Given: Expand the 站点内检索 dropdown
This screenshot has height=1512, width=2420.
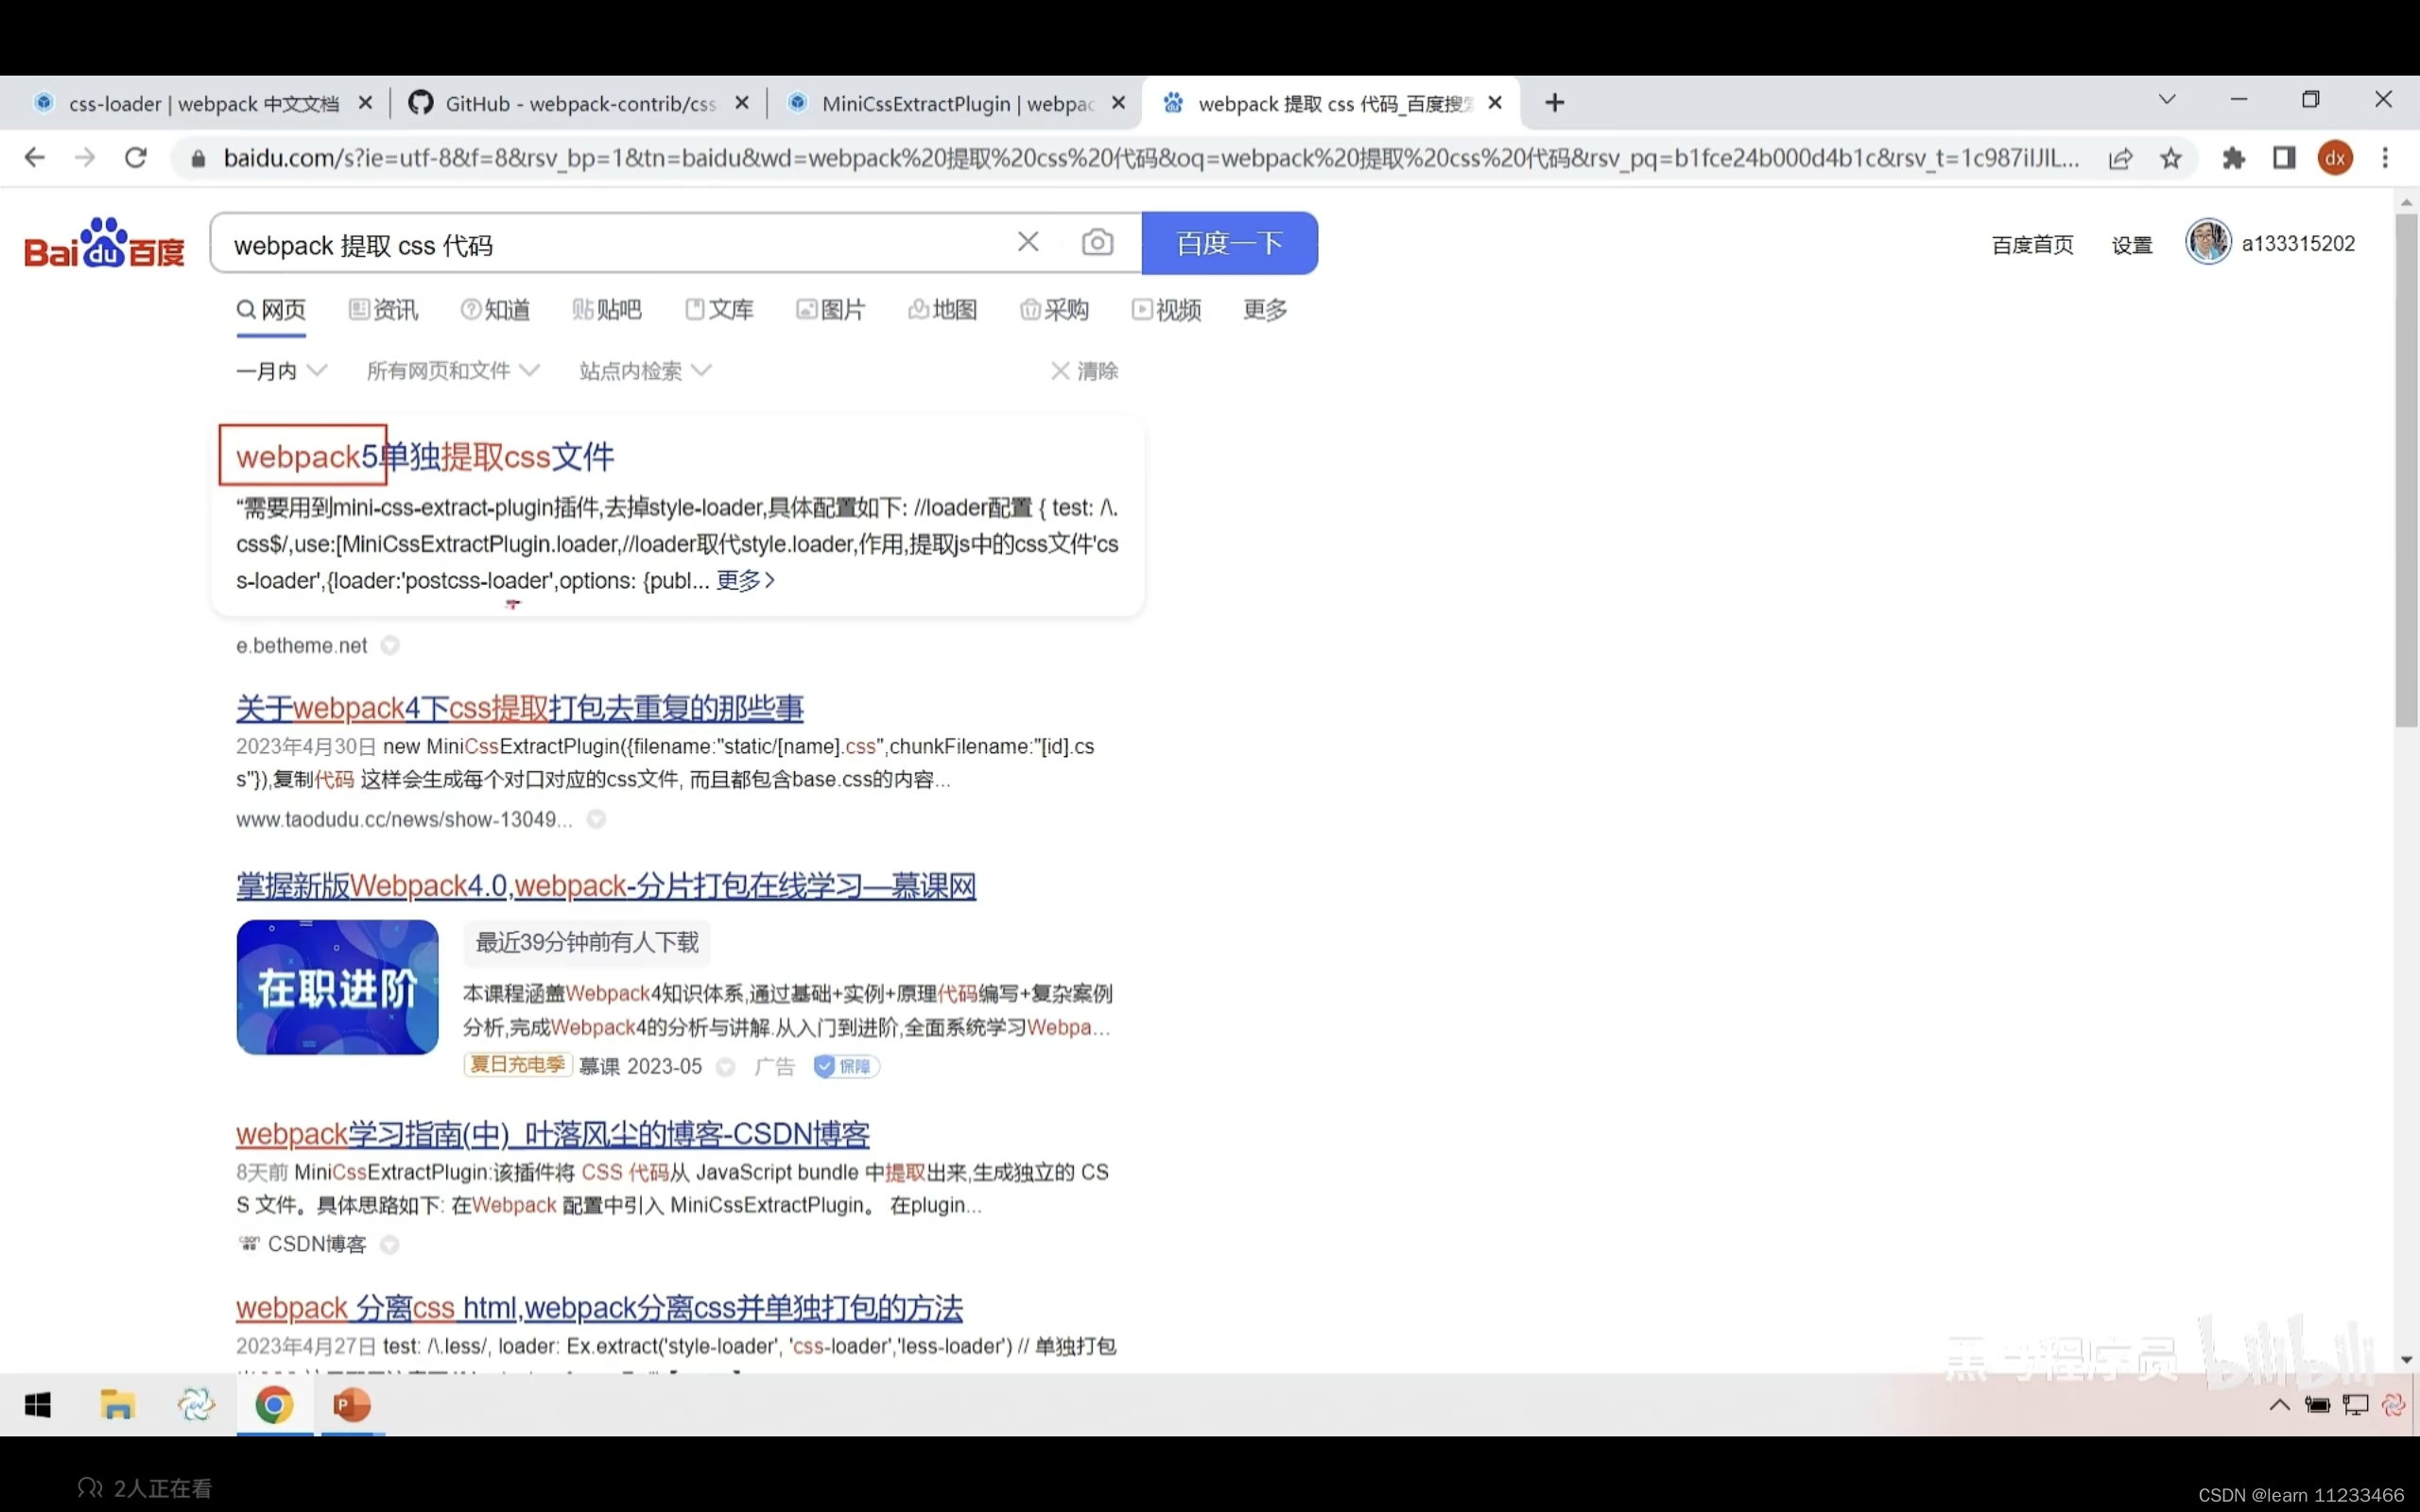Looking at the screenshot, I should pyautogui.click(x=644, y=370).
